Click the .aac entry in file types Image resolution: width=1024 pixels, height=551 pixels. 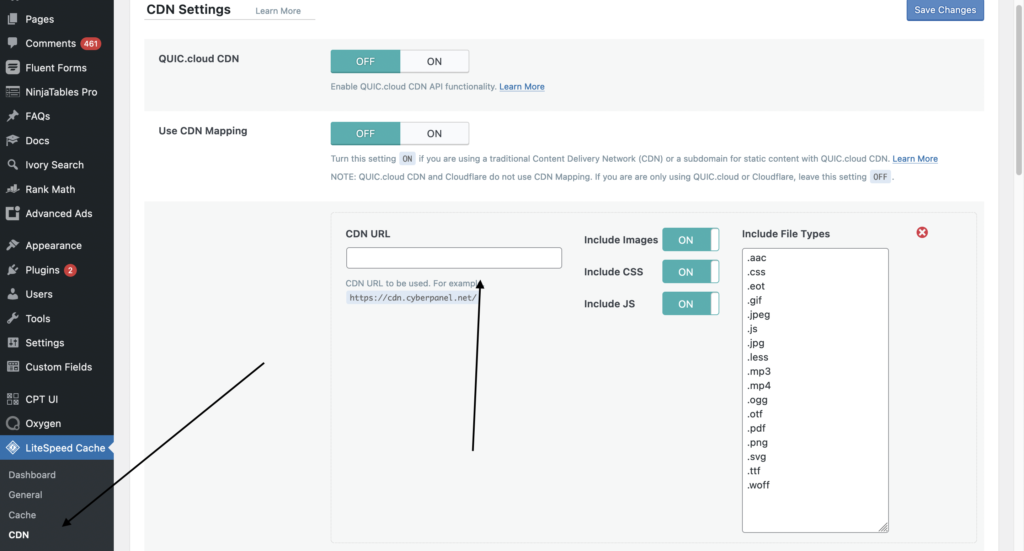coord(756,258)
